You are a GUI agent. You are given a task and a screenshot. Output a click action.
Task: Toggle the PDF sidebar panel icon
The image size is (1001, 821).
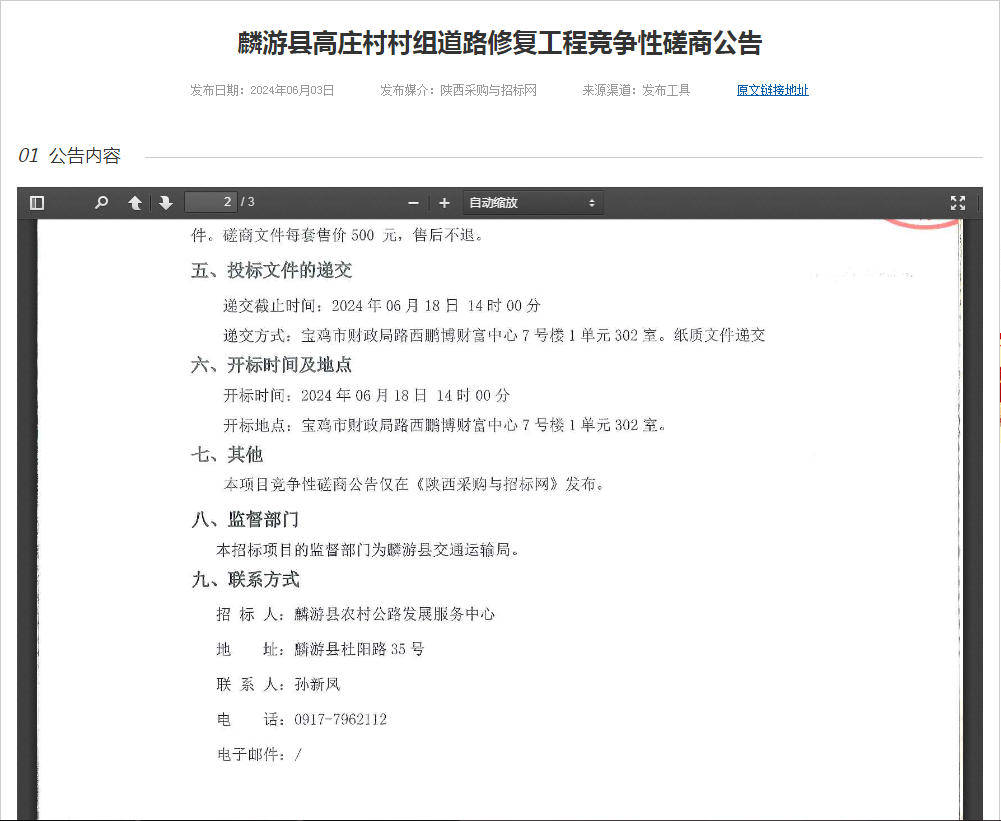pyautogui.click(x=37, y=203)
